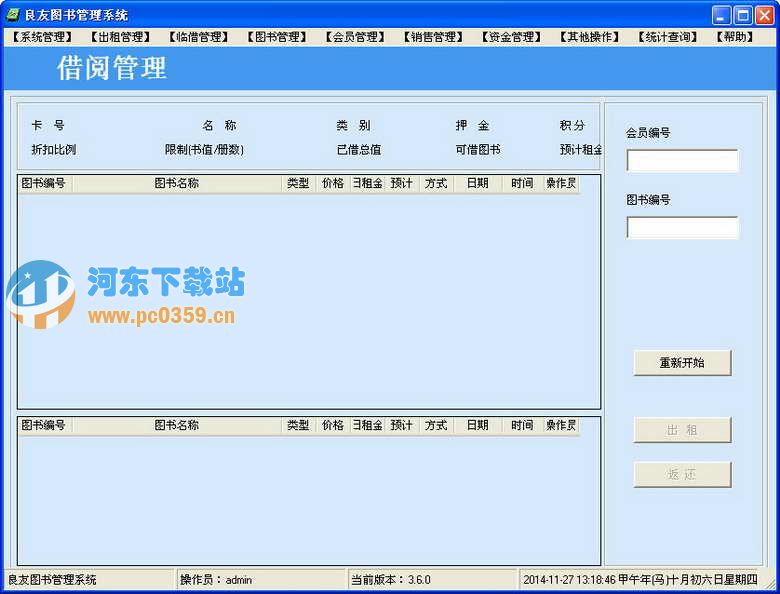
Task: Click the 返还 button
Action: (x=682, y=475)
